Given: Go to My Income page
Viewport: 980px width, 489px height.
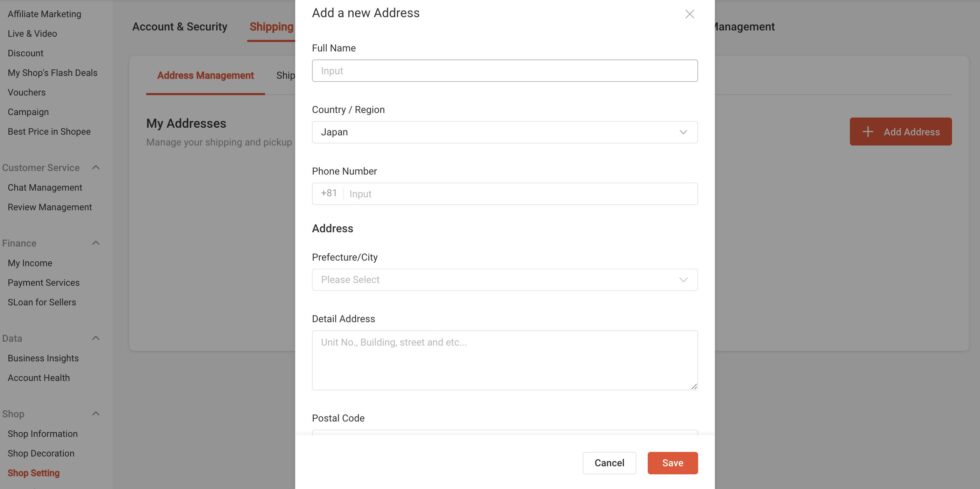Looking at the screenshot, I should 30,263.
